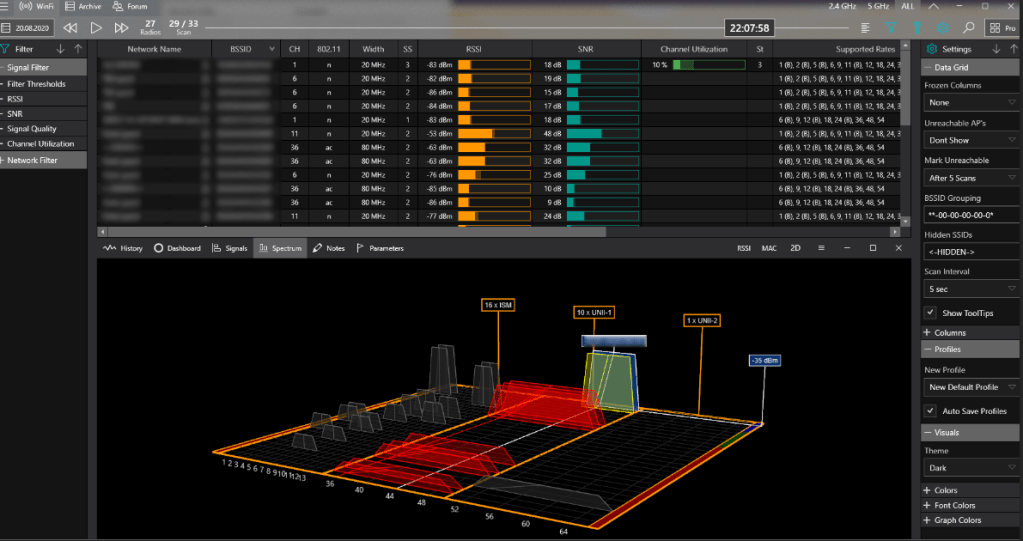Image resolution: width=1023 pixels, height=541 pixels.
Task: Select the 5 GHz band filter
Action: (876, 6)
